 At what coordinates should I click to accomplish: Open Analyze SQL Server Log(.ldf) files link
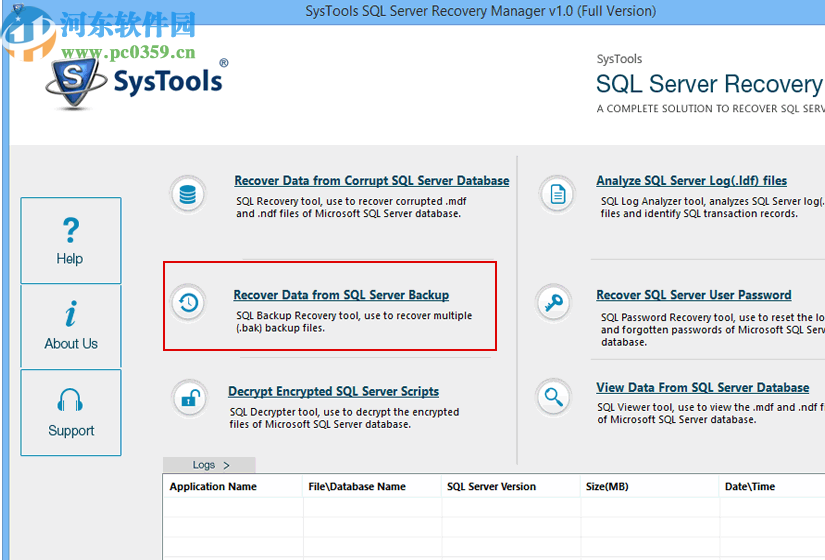tap(691, 181)
